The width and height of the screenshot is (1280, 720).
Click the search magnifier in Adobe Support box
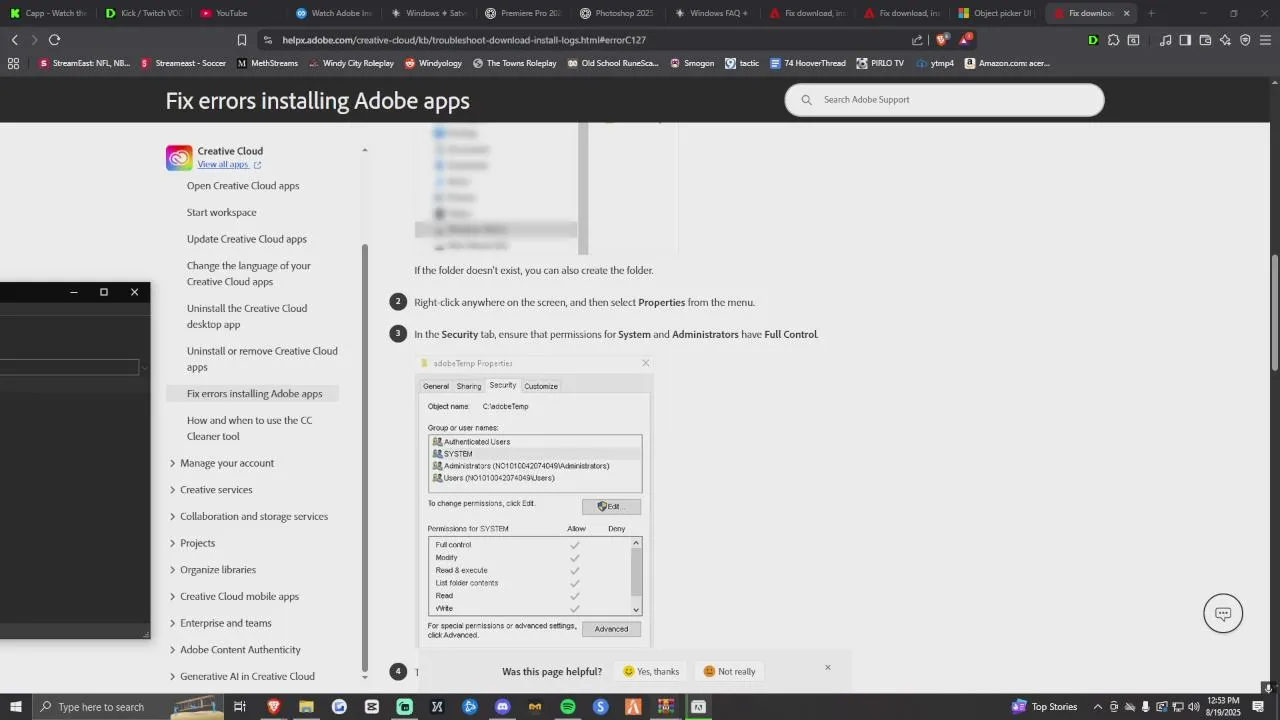[806, 100]
